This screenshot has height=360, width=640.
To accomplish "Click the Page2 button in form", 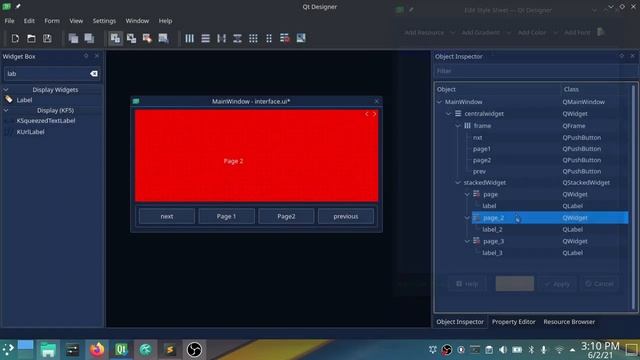I will (x=286, y=216).
